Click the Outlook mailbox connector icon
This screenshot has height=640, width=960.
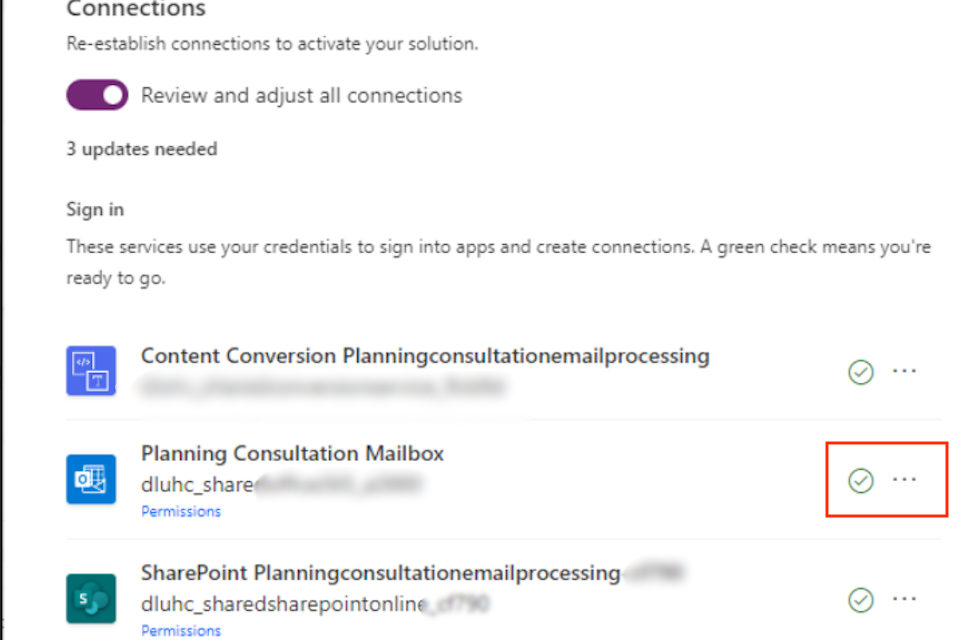91,481
